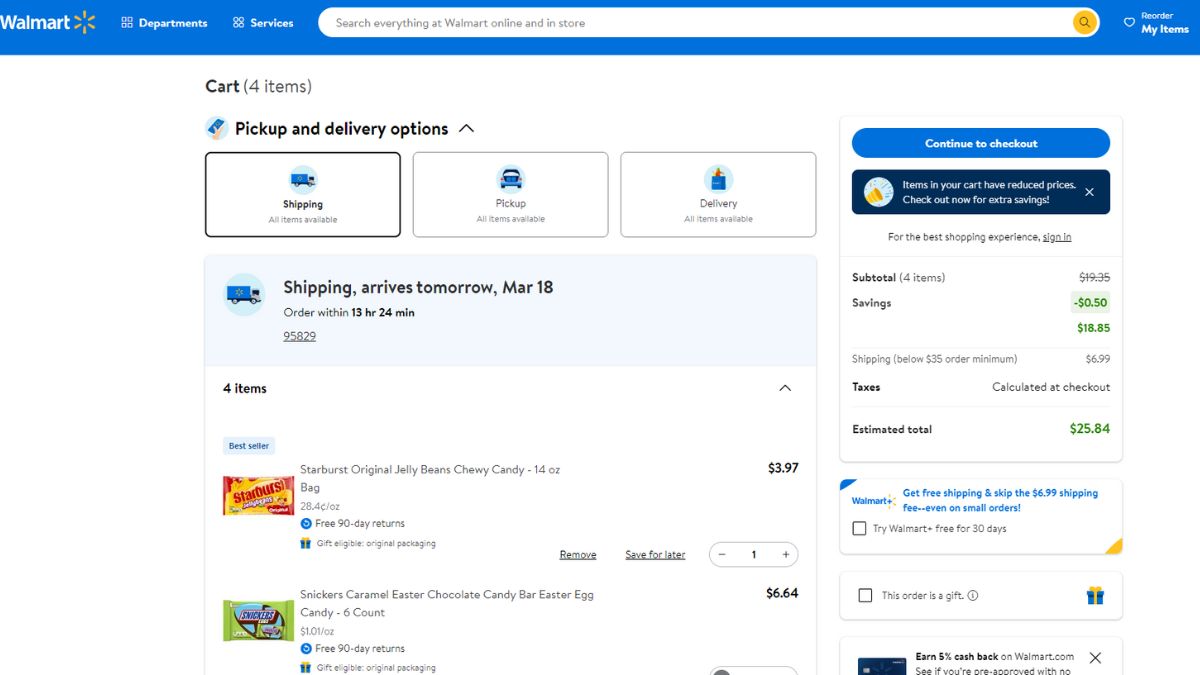1200x675 pixels.
Task: Mark this order as a gift
Action: point(865,596)
